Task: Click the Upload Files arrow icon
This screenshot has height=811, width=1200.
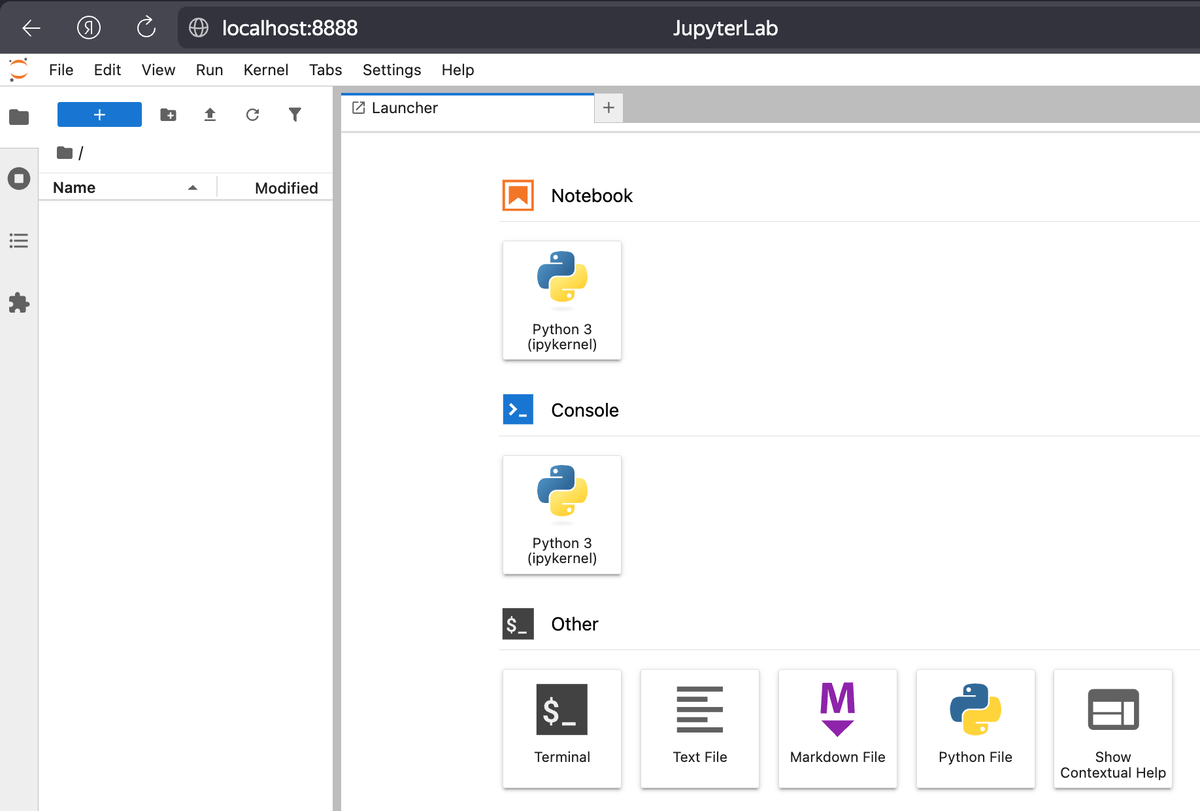Action: [210, 115]
